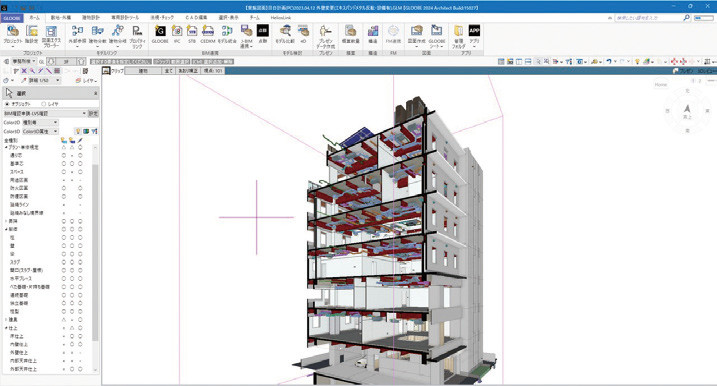The width and height of the screenshot is (717, 386).
Task: Click the ribbon search input field
Action: pyautogui.click(x=649, y=18)
